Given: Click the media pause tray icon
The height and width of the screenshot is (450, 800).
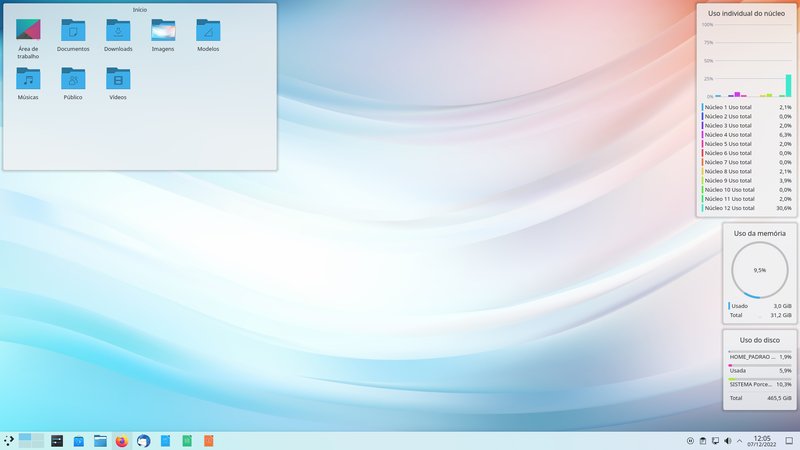Looking at the screenshot, I should pos(690,441).
